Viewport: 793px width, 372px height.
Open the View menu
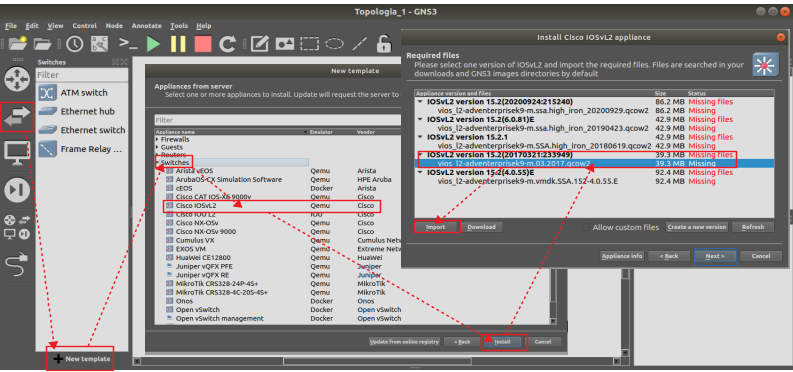[55, 26]
